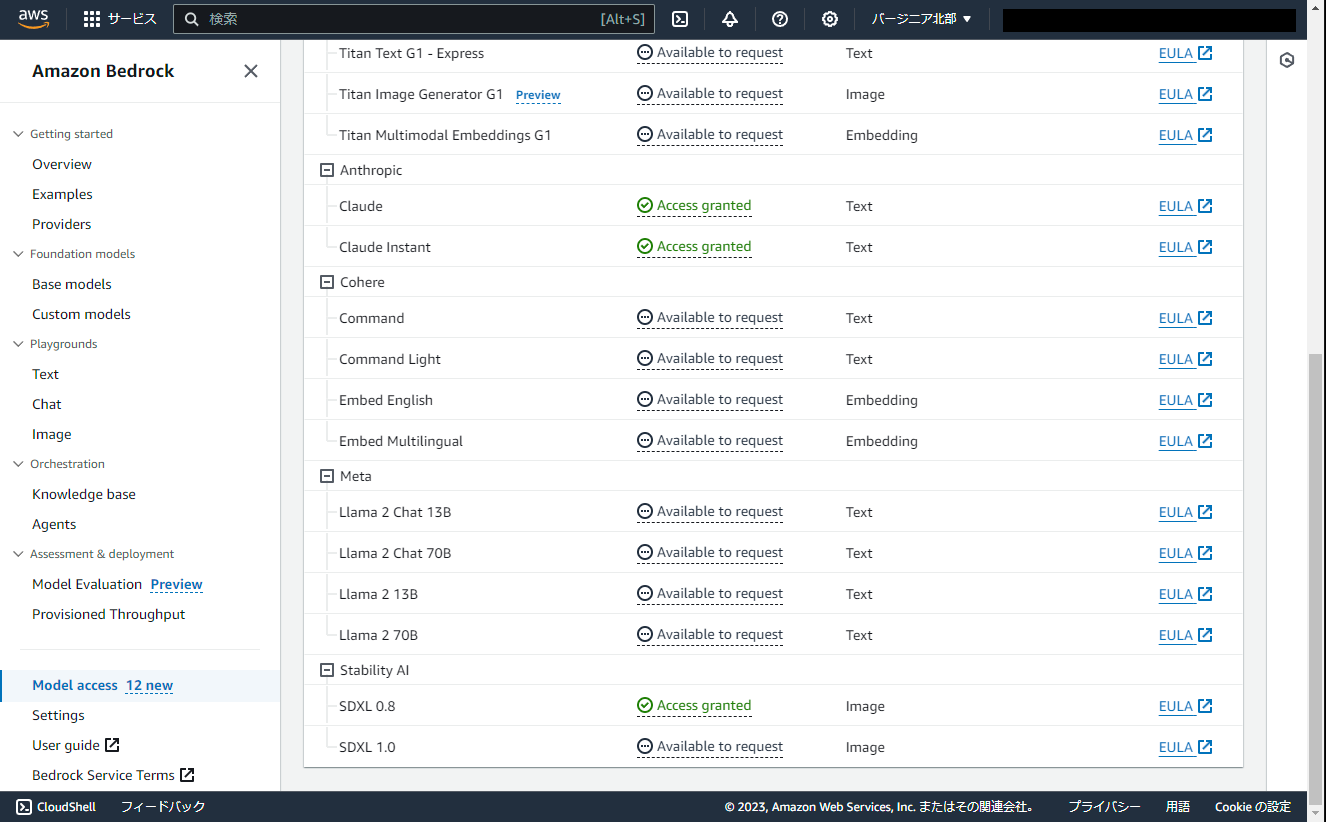Open the settings gear icon in top bar
This screenshot has height=822, width=1326.
(x=830, y=19)
